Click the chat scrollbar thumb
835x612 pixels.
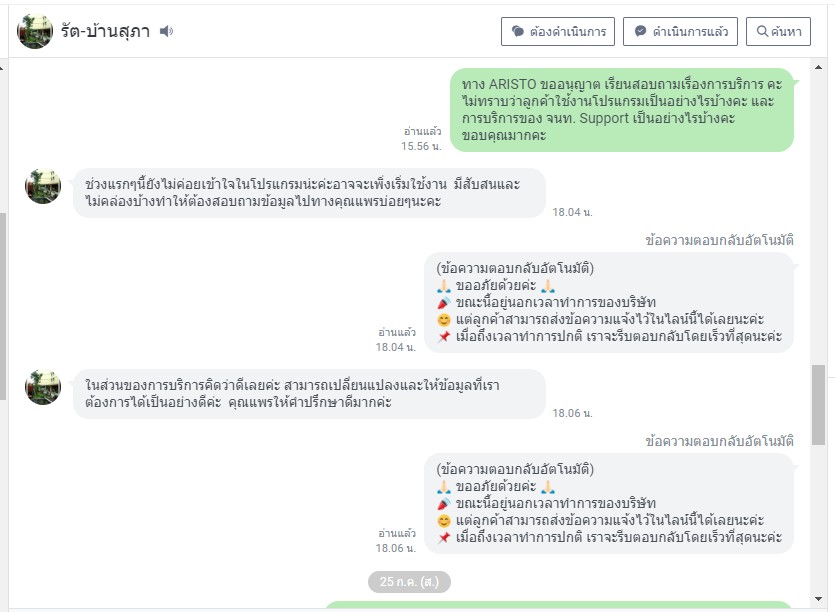[x=818, y=405]
